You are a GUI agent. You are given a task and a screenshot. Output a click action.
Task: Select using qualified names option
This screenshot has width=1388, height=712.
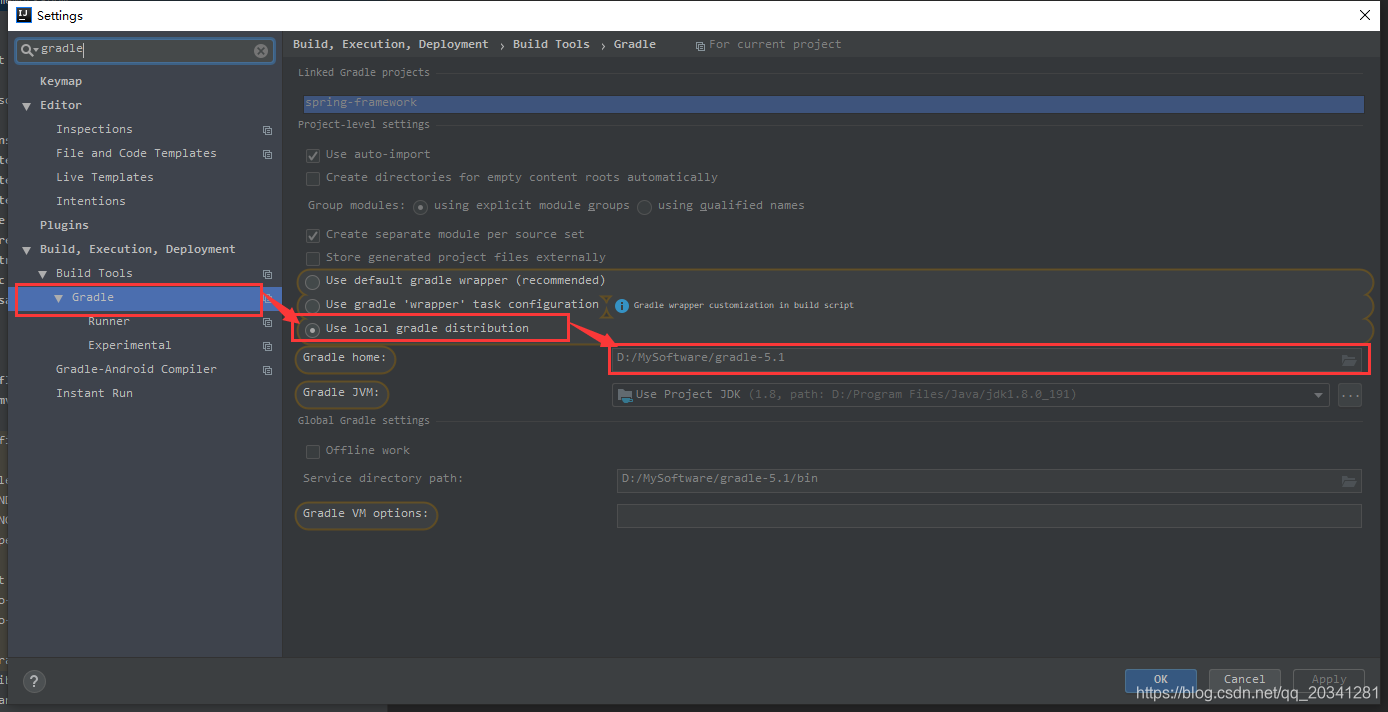[645, 207]
